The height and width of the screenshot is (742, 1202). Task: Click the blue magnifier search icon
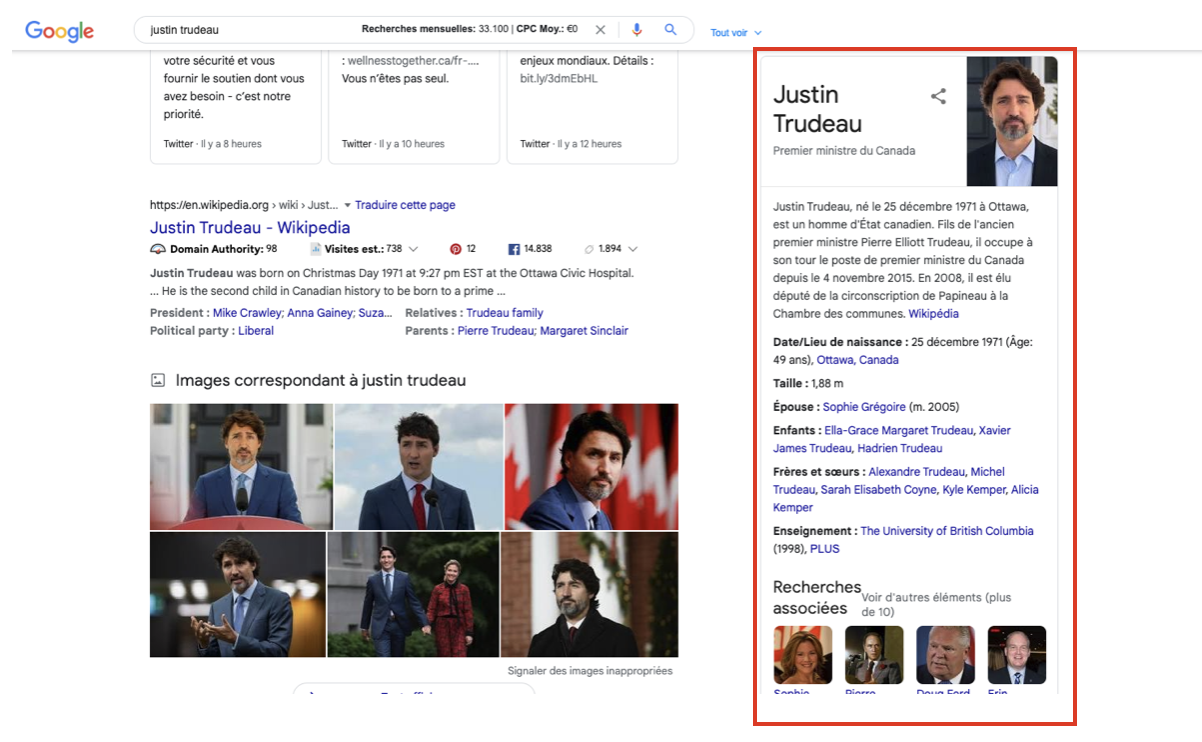(x=671, y=30)
